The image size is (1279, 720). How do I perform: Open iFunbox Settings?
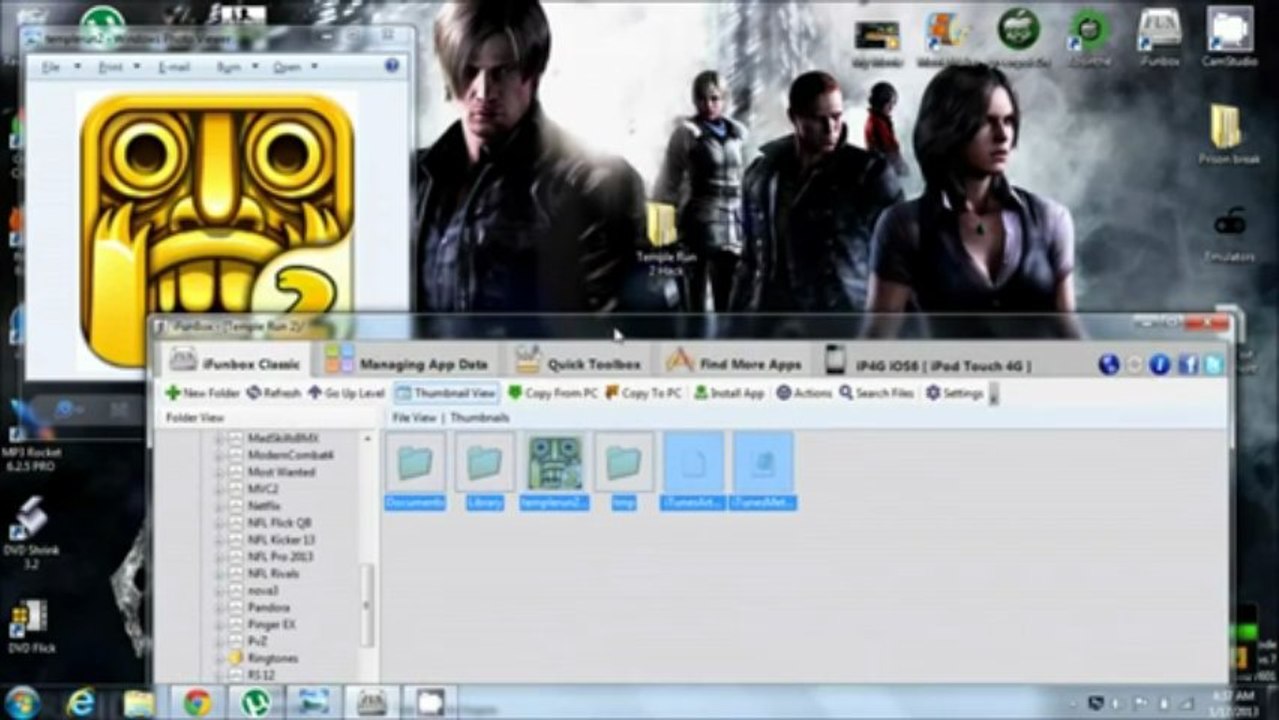tap(954, 393)
